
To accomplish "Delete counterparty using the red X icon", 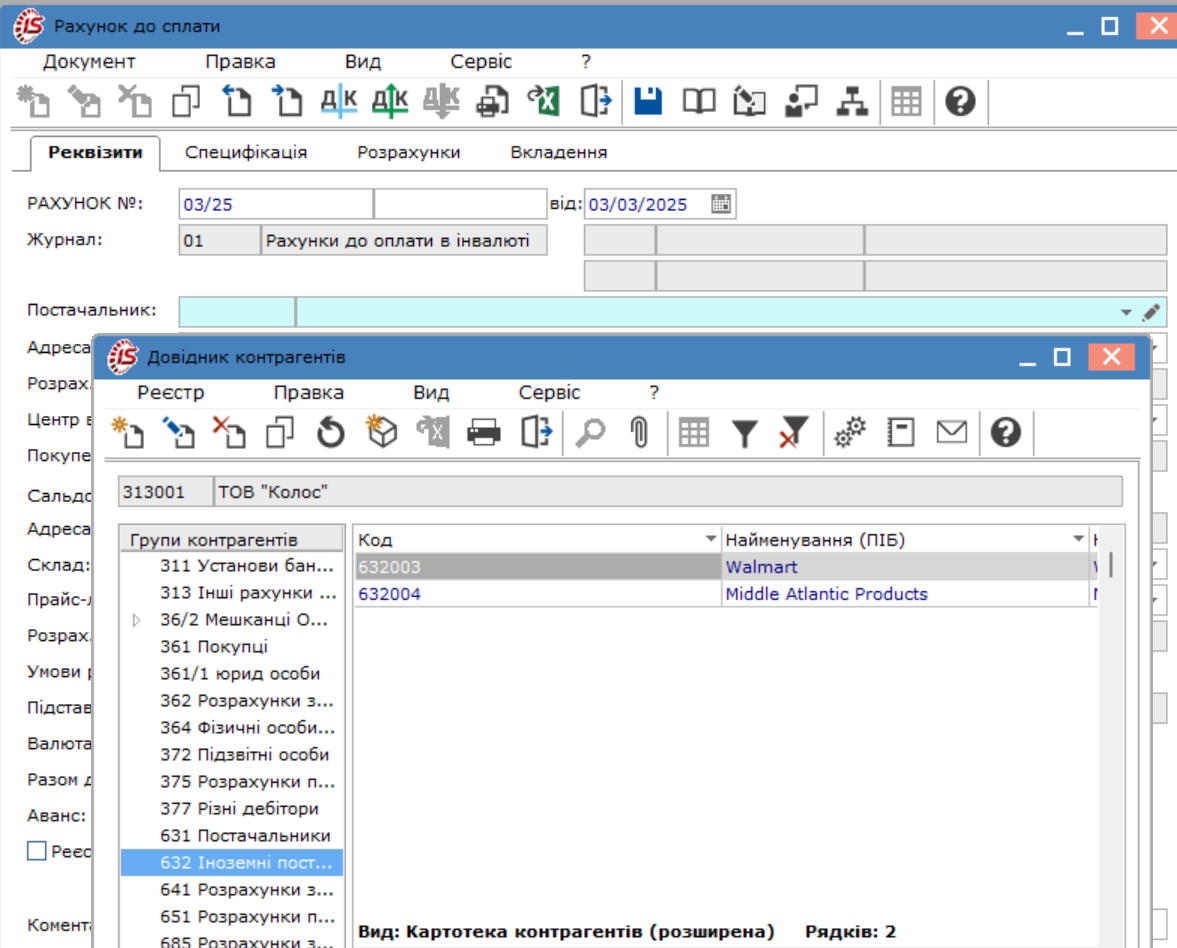I will tap(229, 432).
